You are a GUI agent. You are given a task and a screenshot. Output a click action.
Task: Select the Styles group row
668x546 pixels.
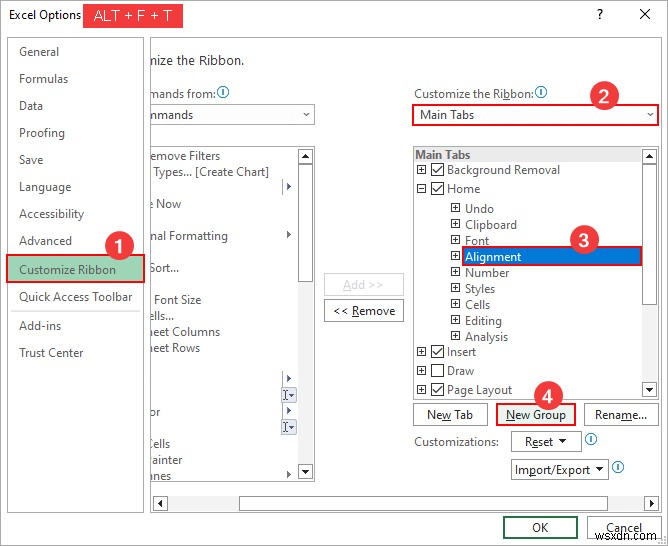[x=480, y=289]
